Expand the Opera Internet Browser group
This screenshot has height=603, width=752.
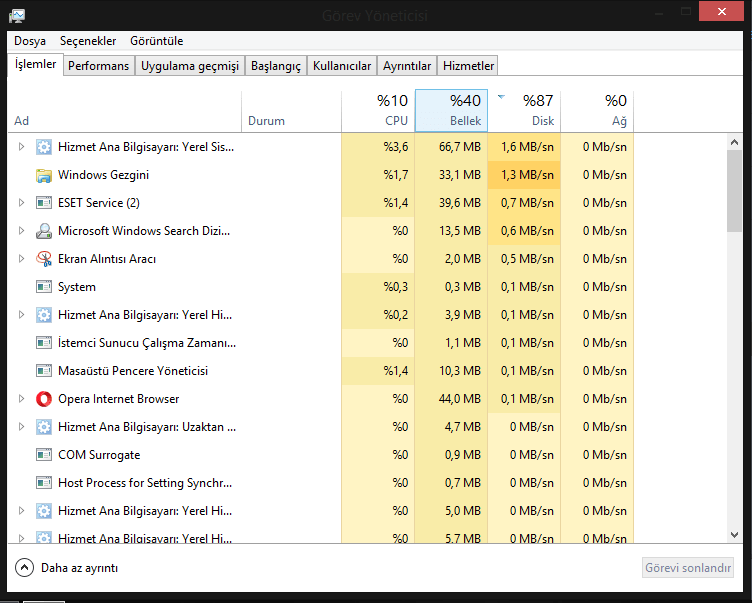coord(21,399)
